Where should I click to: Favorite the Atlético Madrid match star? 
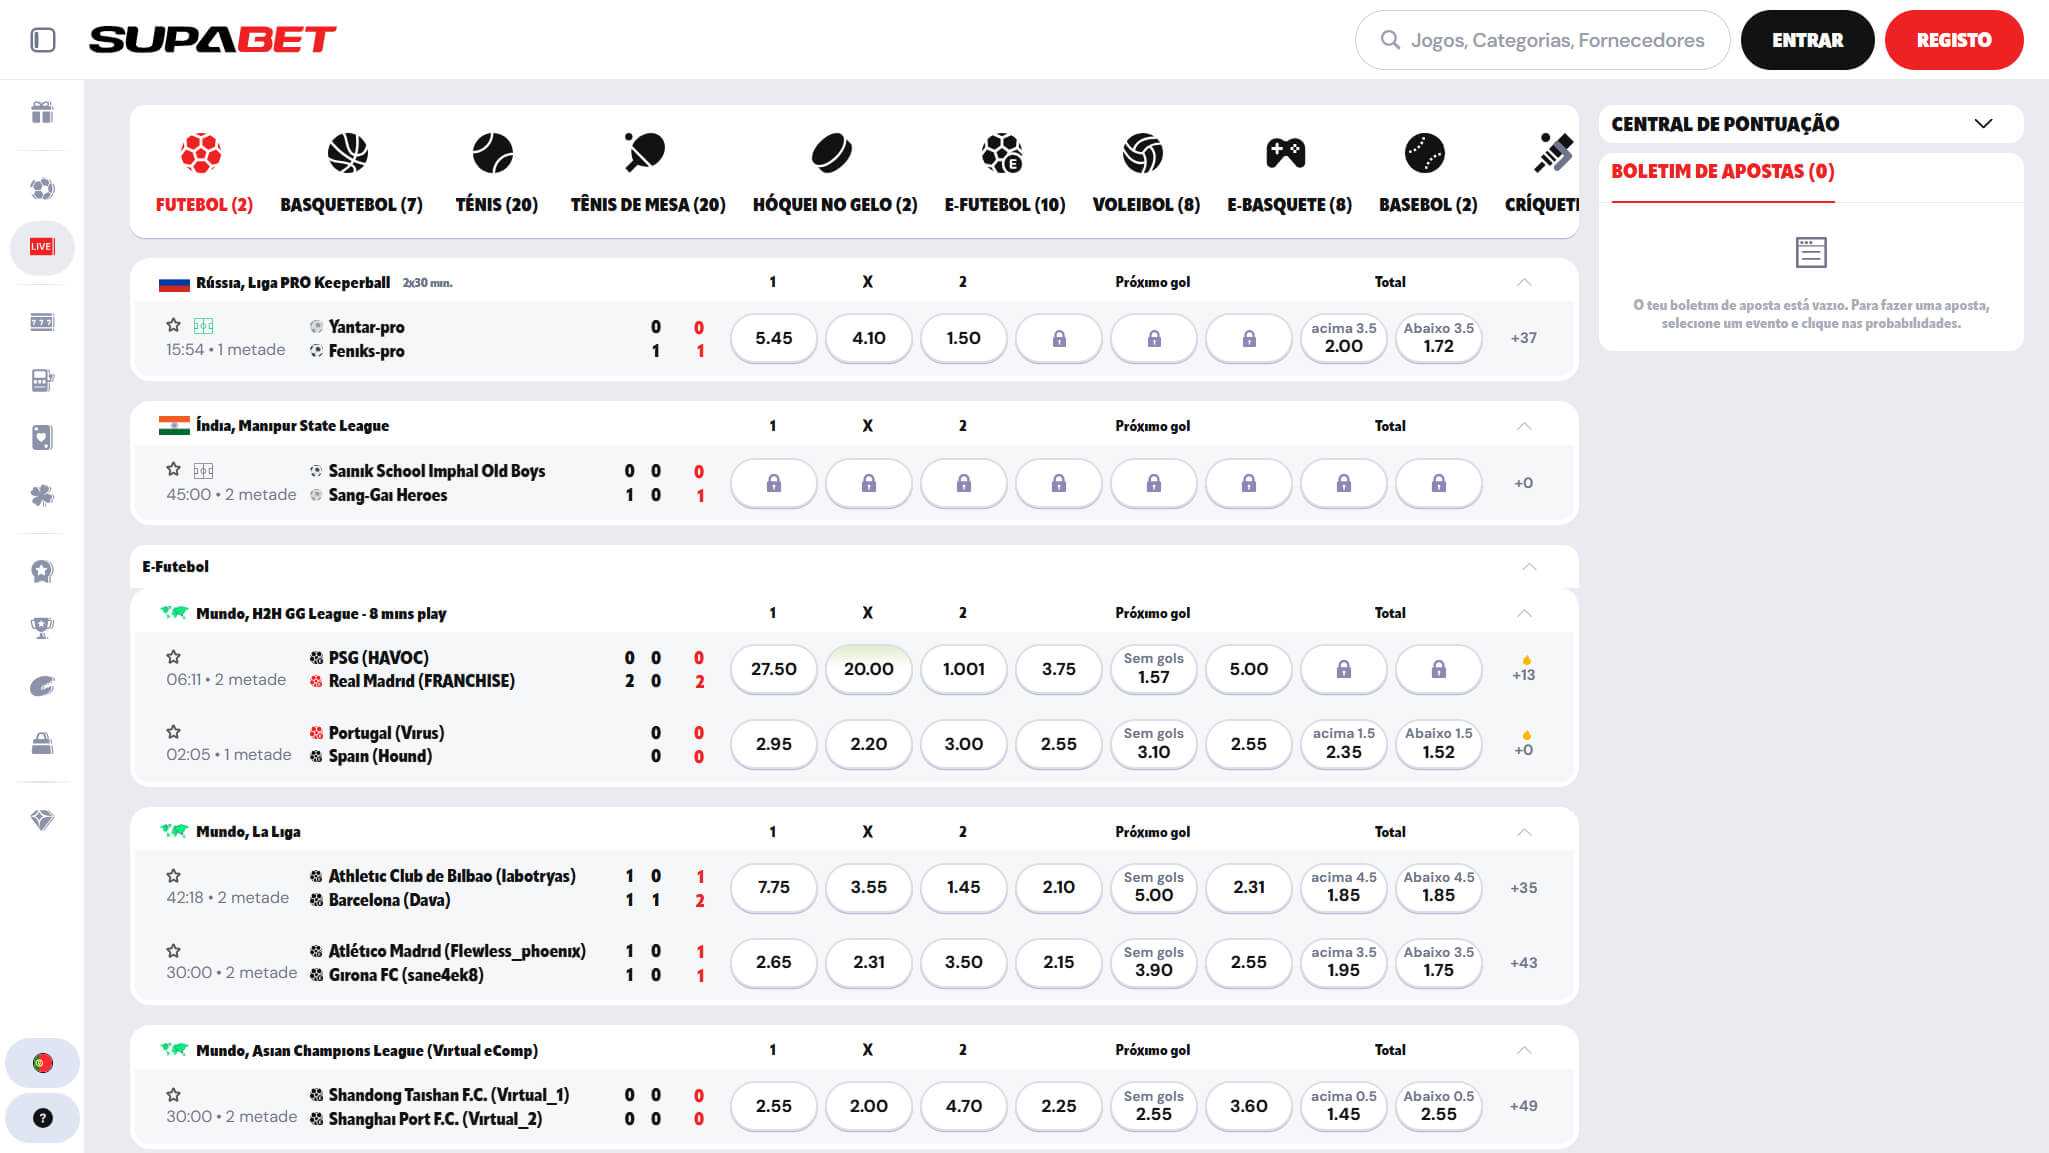(173, 951)
